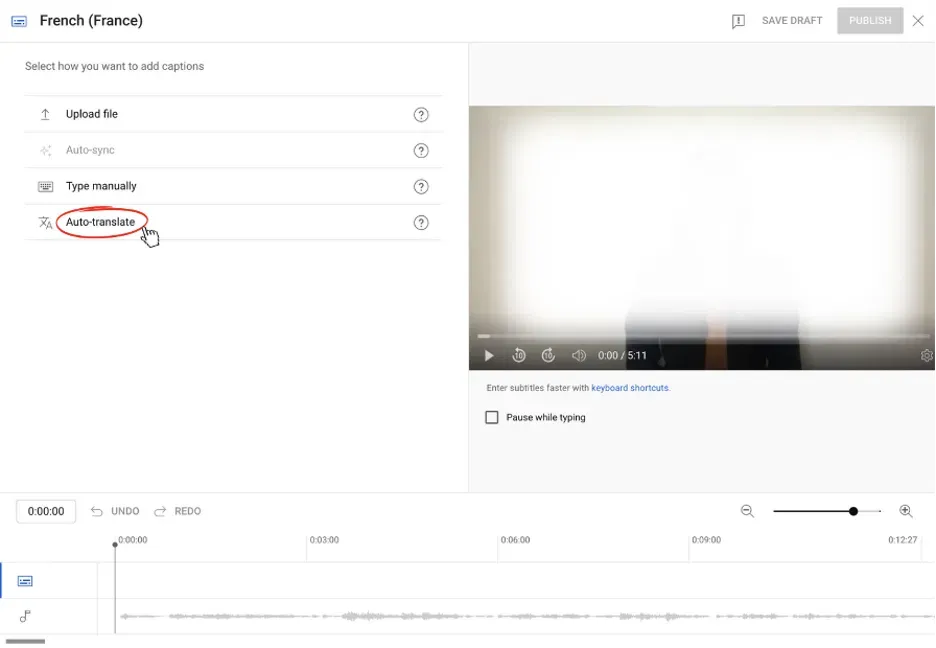Play the video preview
Screen dimensions: 936x648
pos(489,356)
